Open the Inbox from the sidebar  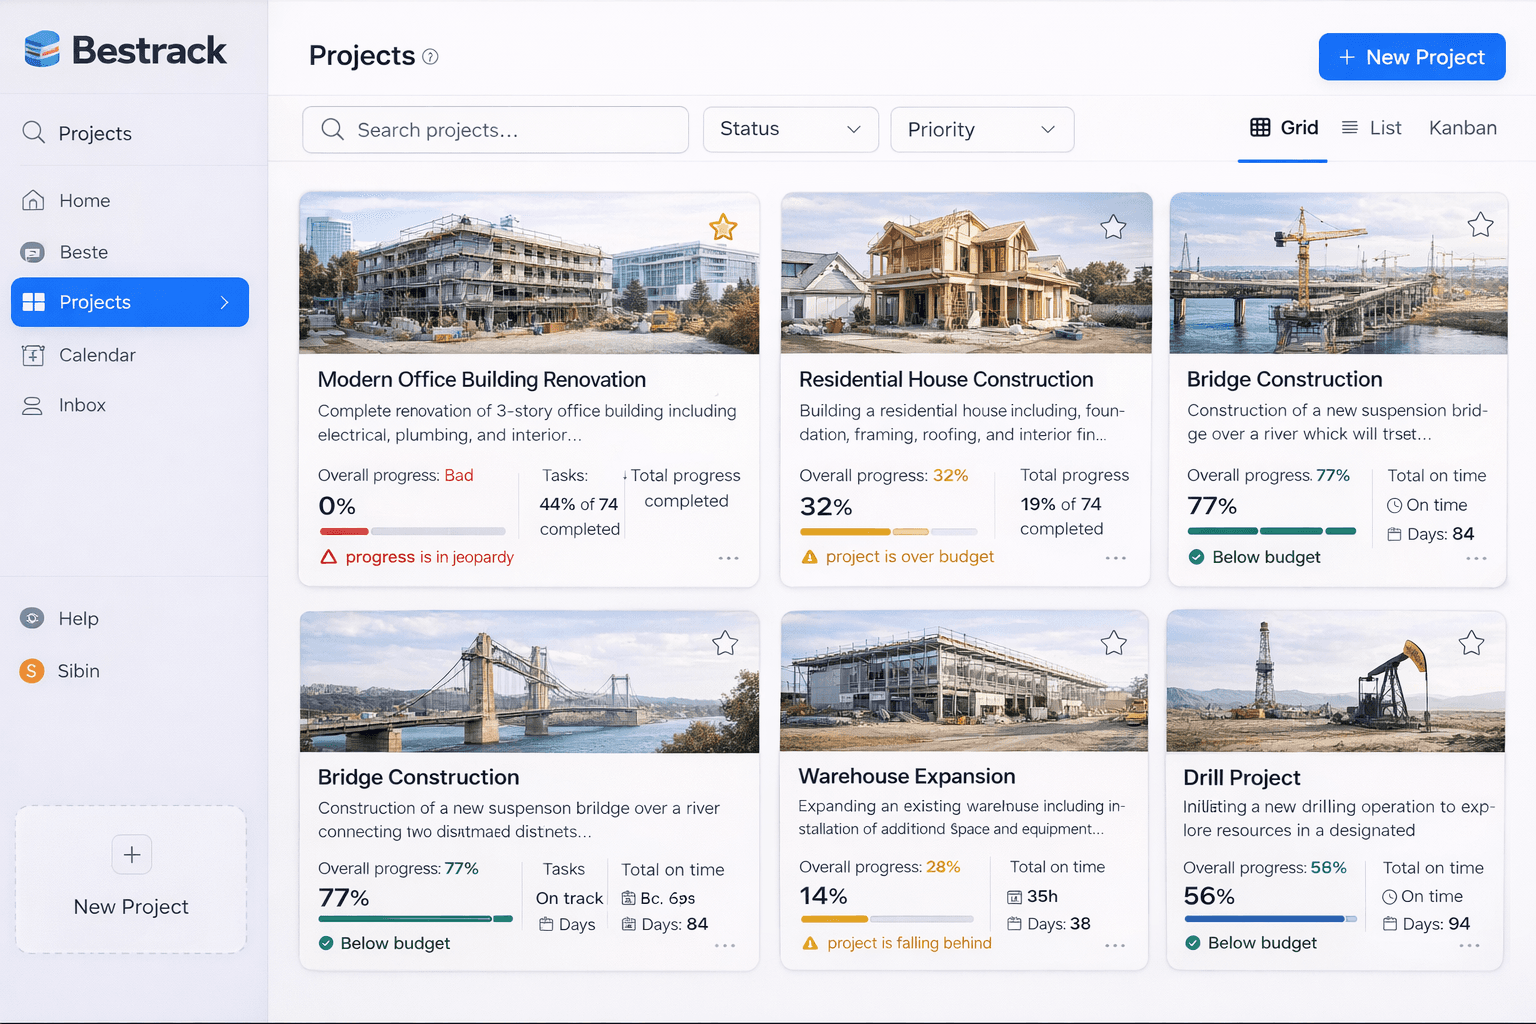pyautogui.click(x=82, y=404)
